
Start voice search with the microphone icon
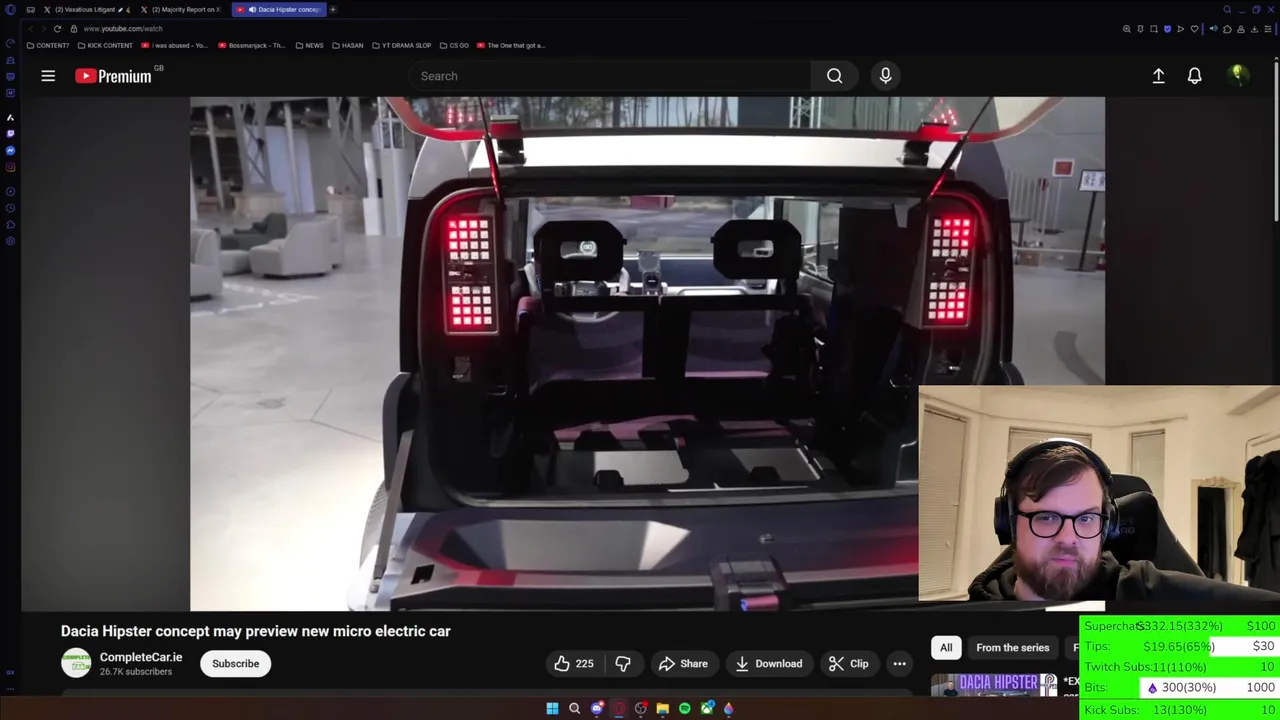[885, 76]
